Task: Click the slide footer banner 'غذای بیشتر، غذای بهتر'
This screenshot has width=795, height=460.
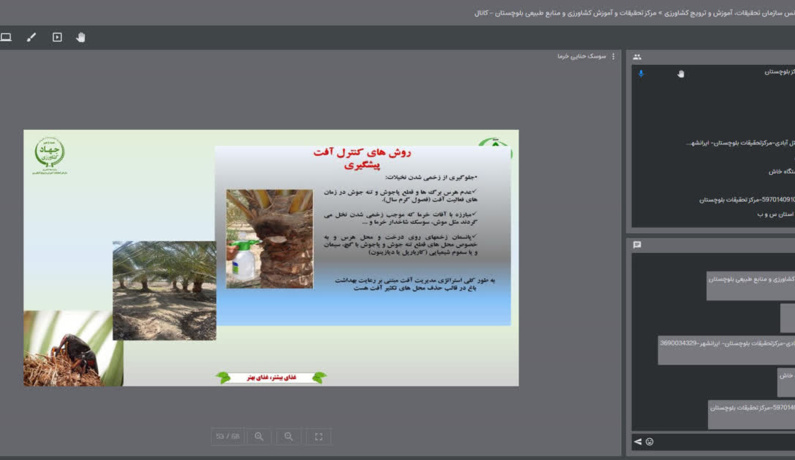Action: pos(271,377)
